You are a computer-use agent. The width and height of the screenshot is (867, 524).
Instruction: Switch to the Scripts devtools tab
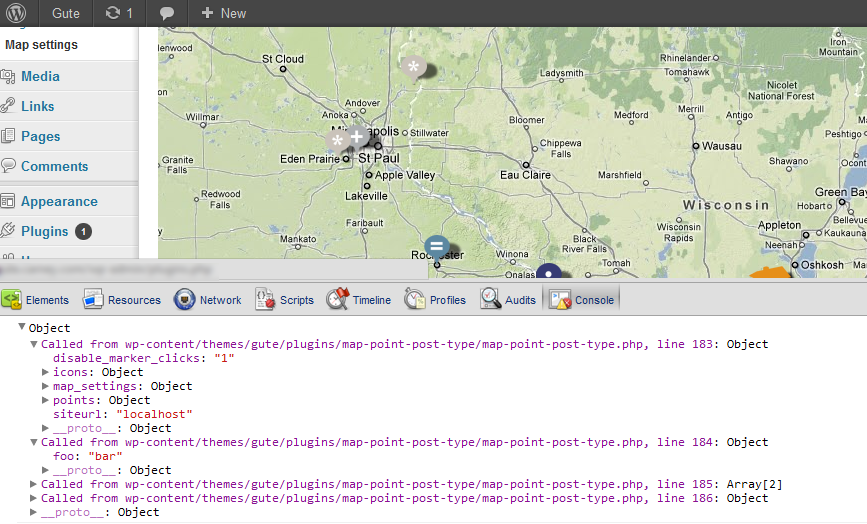(284, 300)
